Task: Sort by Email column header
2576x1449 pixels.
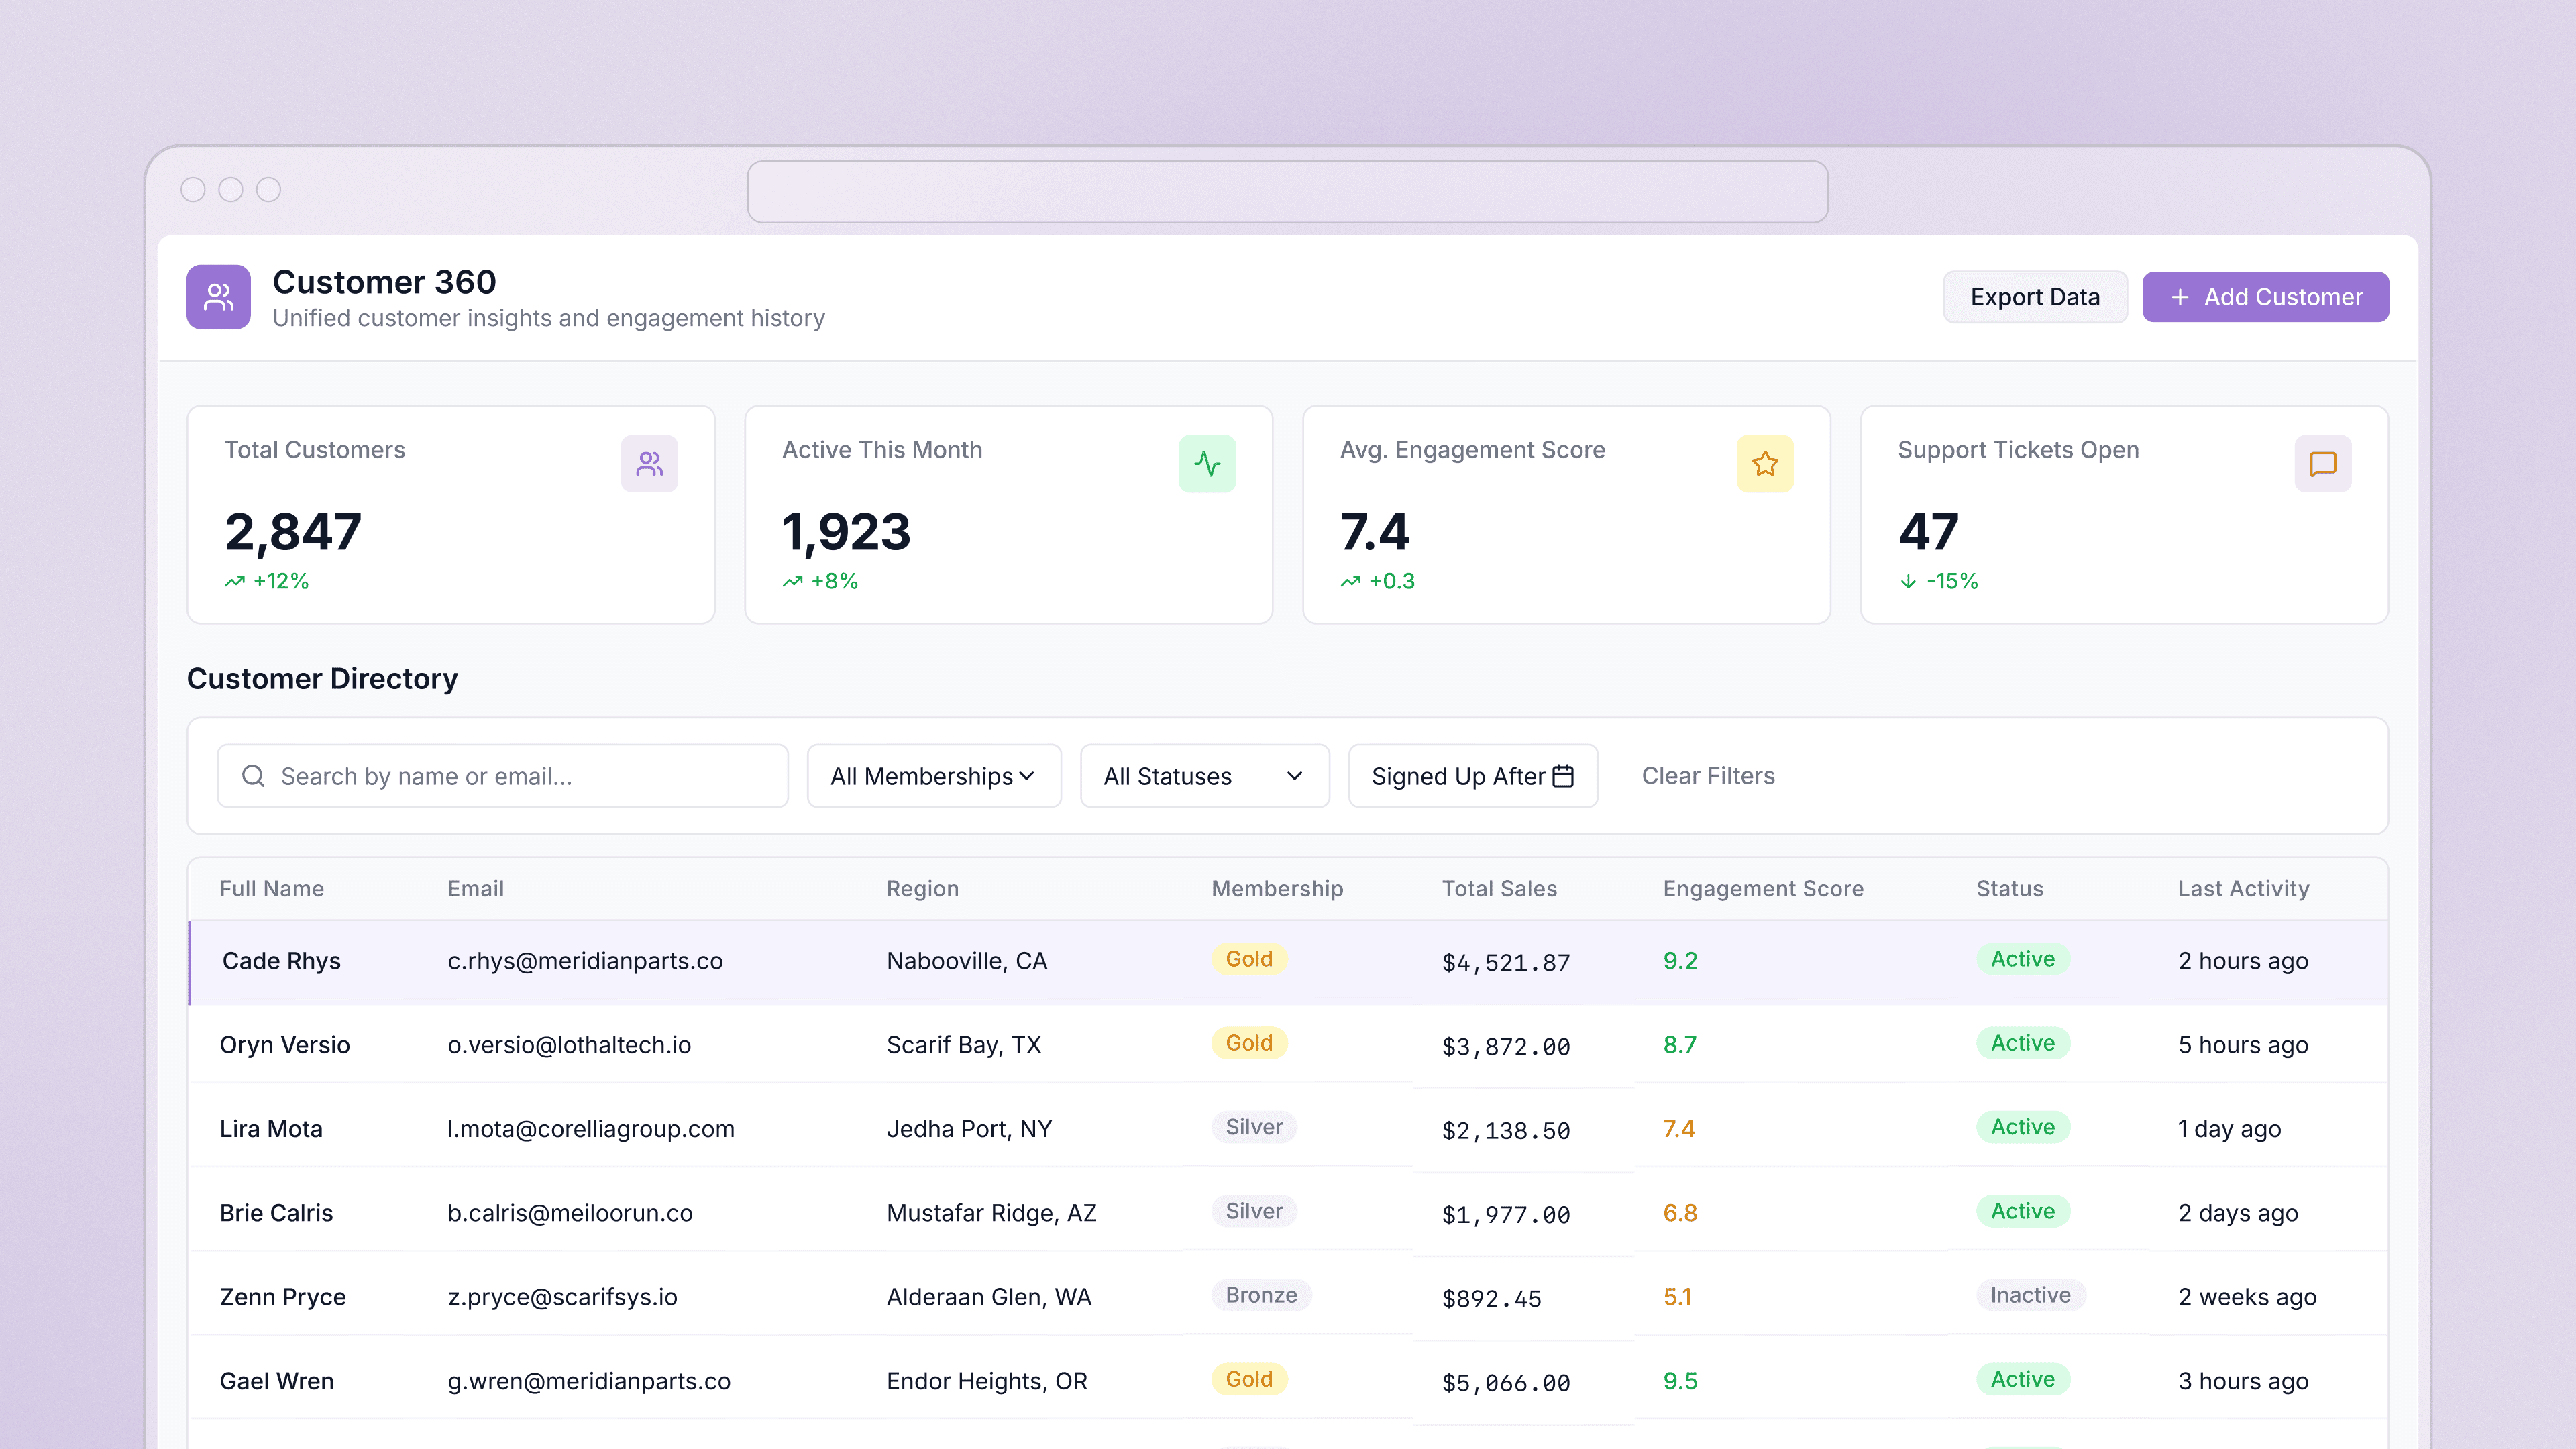Action: pyautogui.click(x=476, y=889)
